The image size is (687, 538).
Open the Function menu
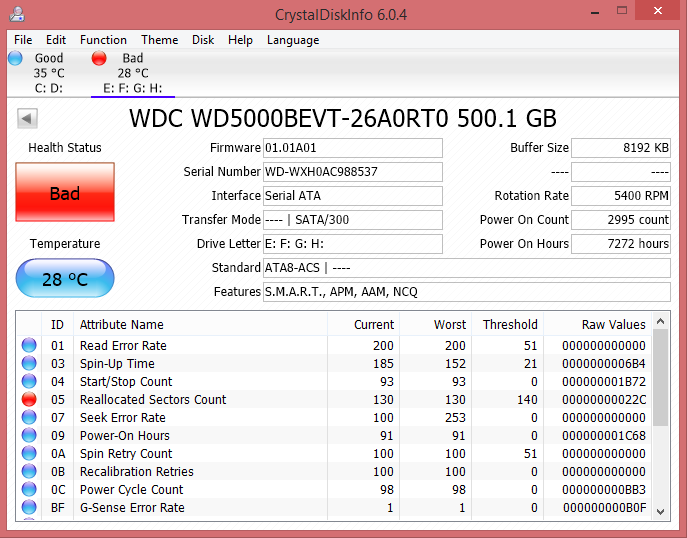[103, 40]
